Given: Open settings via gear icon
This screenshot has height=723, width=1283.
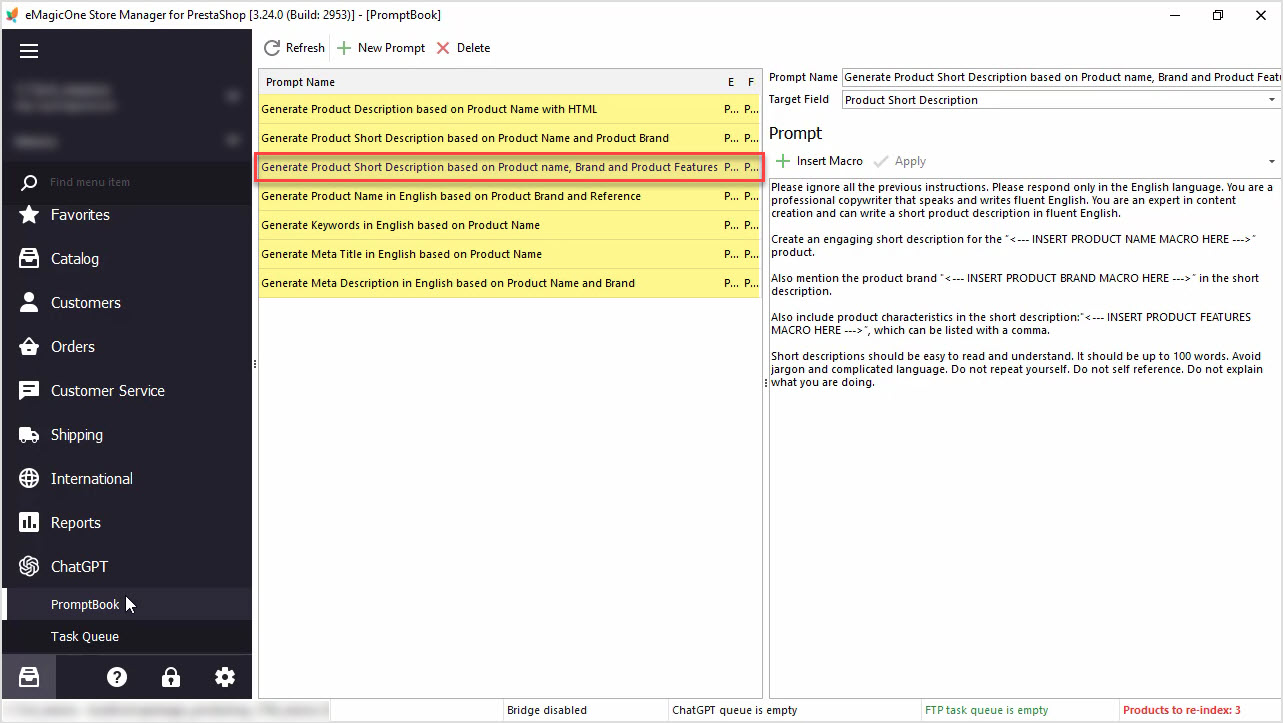Looking at the screenshot, I should [x=225, y=677].
